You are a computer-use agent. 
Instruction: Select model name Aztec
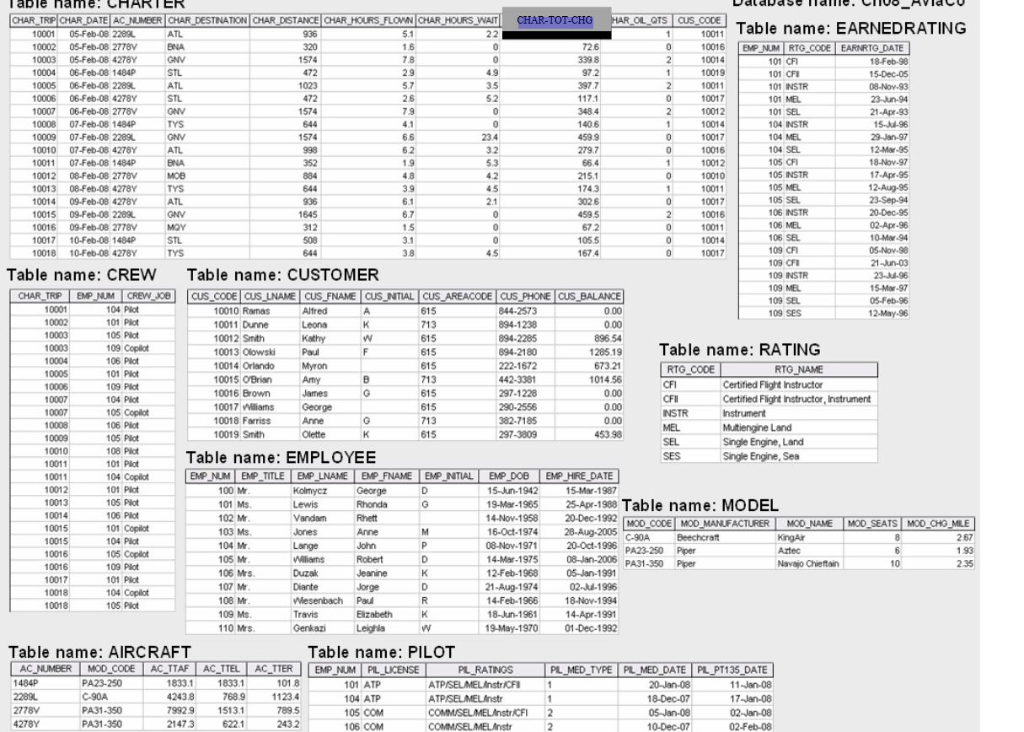[x=788, y=550]
